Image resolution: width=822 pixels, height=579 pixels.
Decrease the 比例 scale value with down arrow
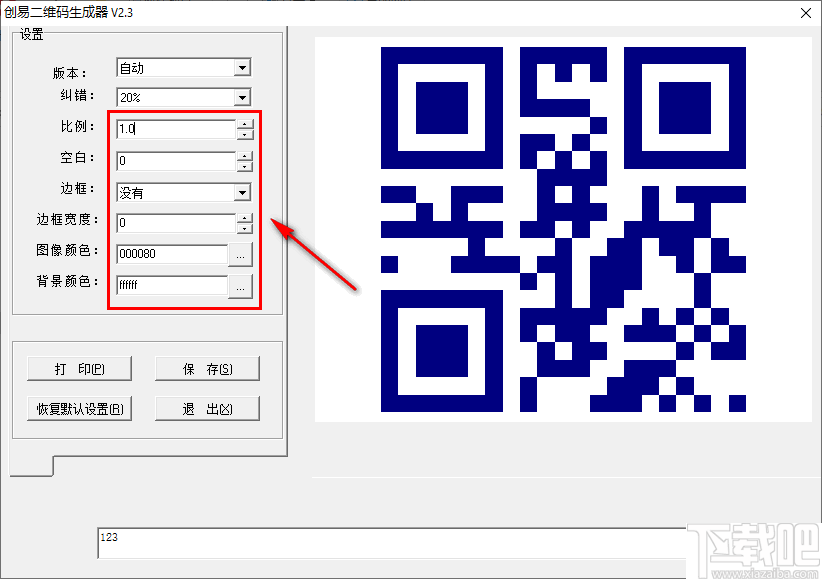pyautogui.click(x=245, y=134)
